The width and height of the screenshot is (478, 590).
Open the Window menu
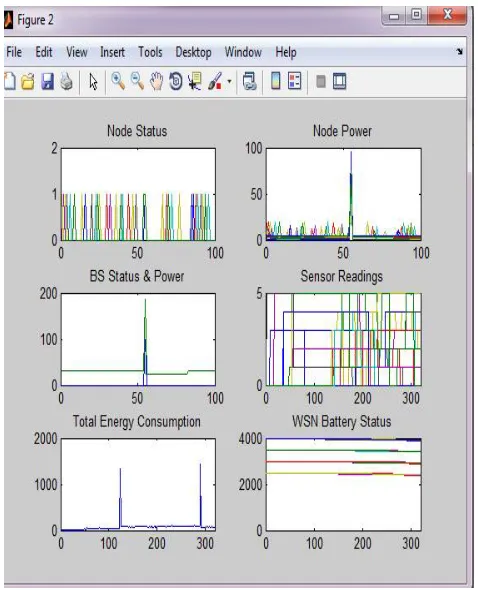click(243, 52)
